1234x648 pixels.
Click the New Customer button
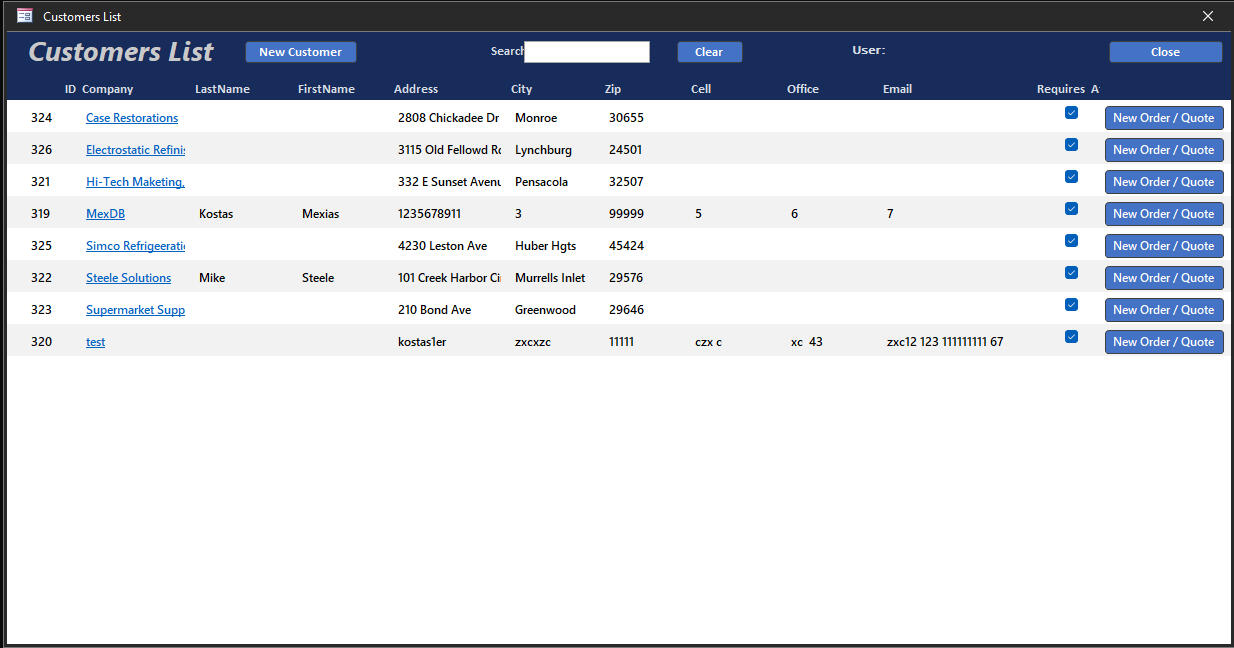click(x=300, y=52)
